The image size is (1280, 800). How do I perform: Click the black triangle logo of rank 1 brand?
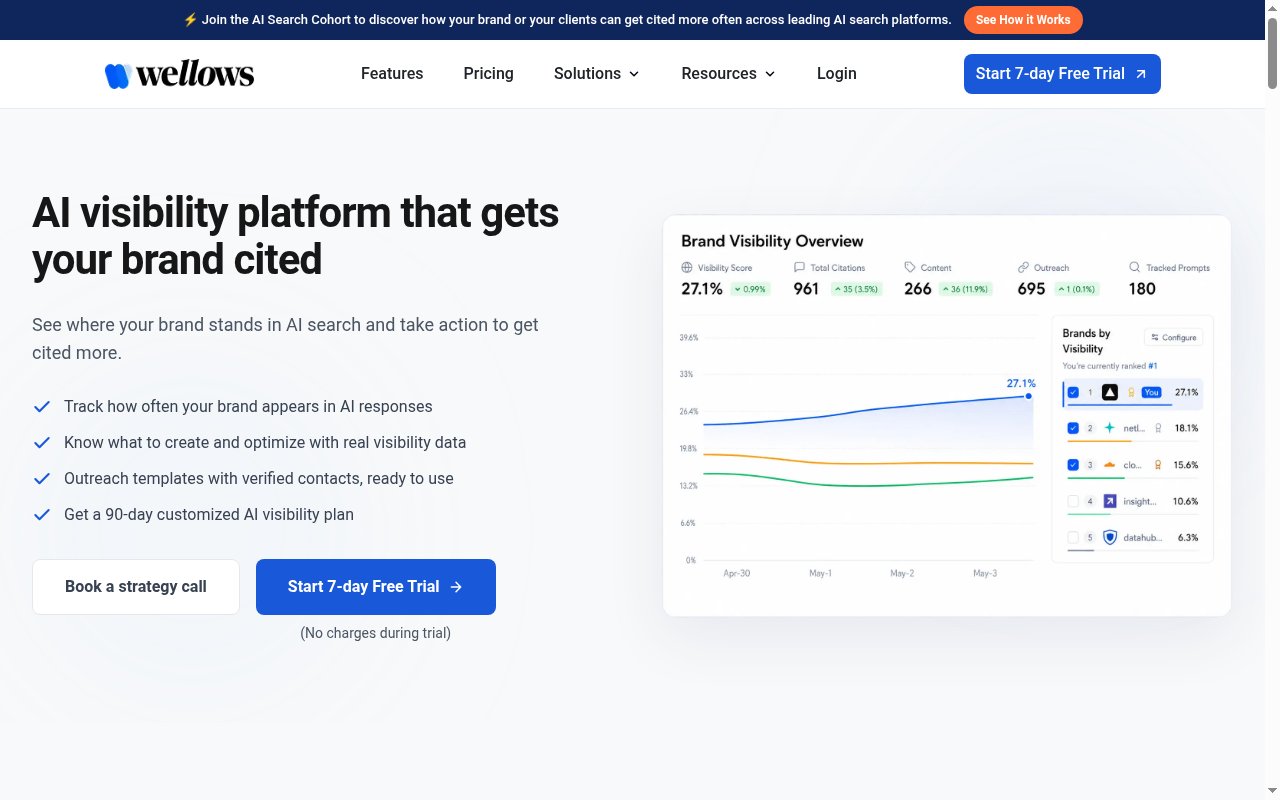point(1109,392)
